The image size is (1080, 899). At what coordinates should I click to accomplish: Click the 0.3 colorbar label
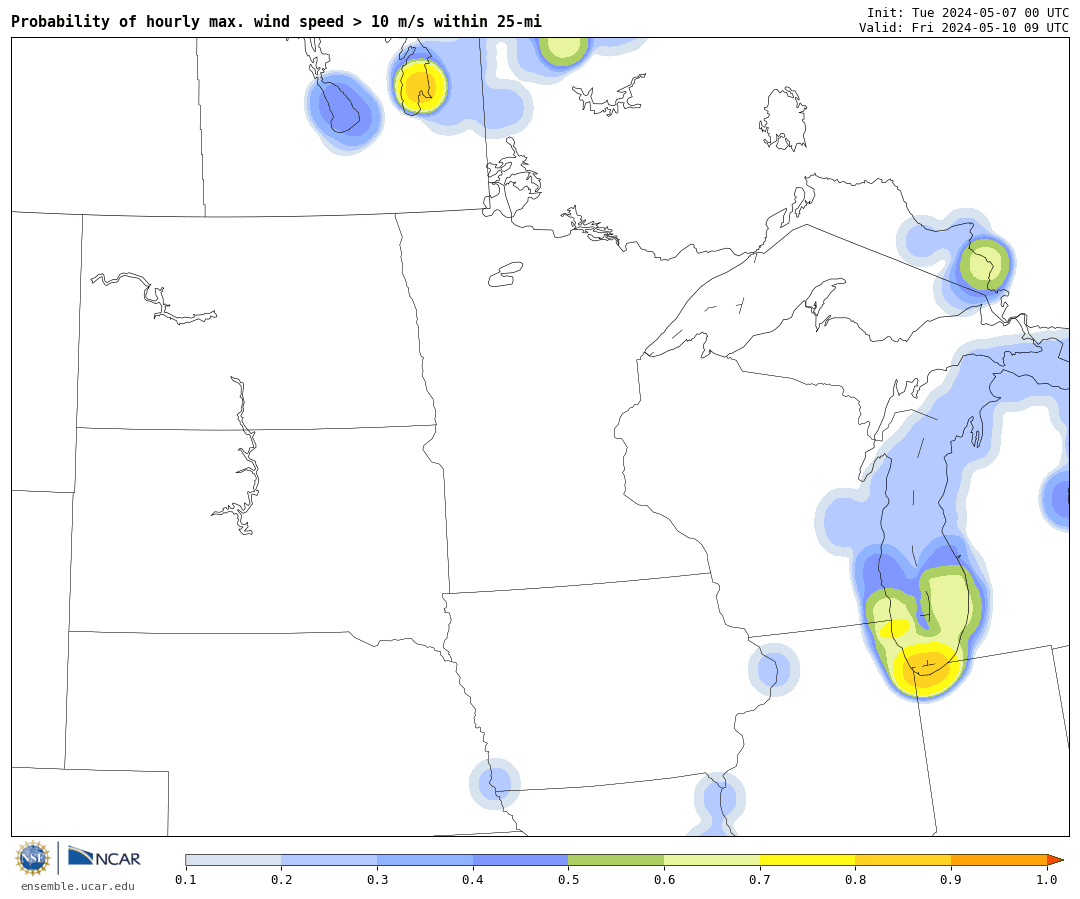[x=377, y=880]
